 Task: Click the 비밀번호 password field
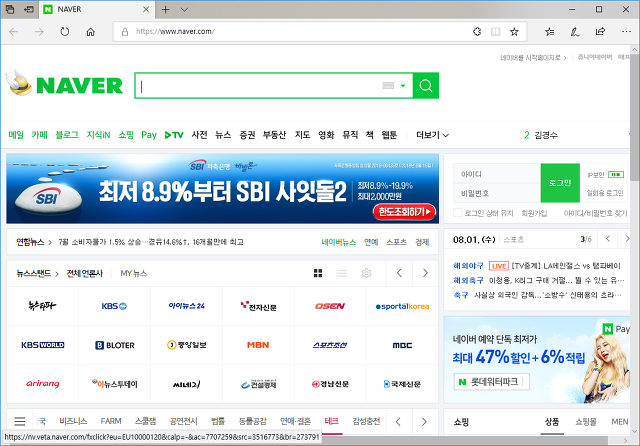497,193
